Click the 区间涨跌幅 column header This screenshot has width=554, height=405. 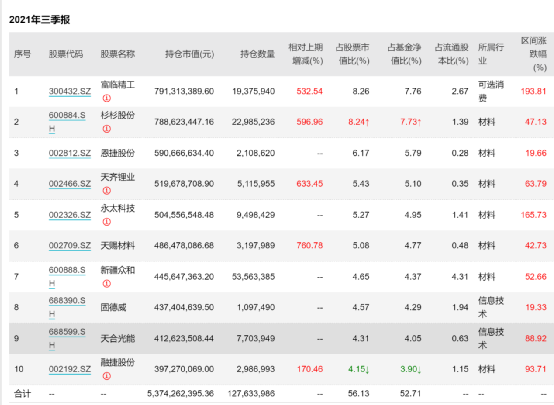(x=534, y=54)
